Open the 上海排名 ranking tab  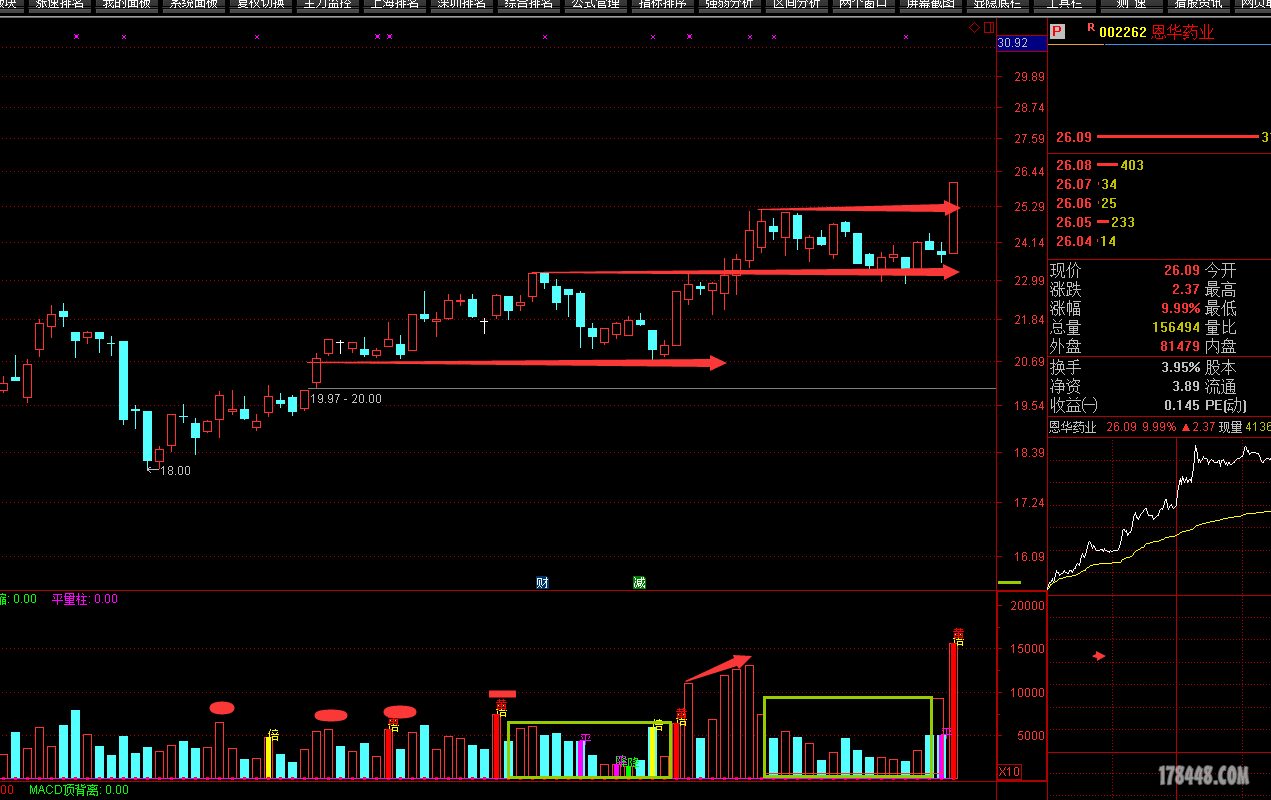pyautogui.click(x=394, y=4)
